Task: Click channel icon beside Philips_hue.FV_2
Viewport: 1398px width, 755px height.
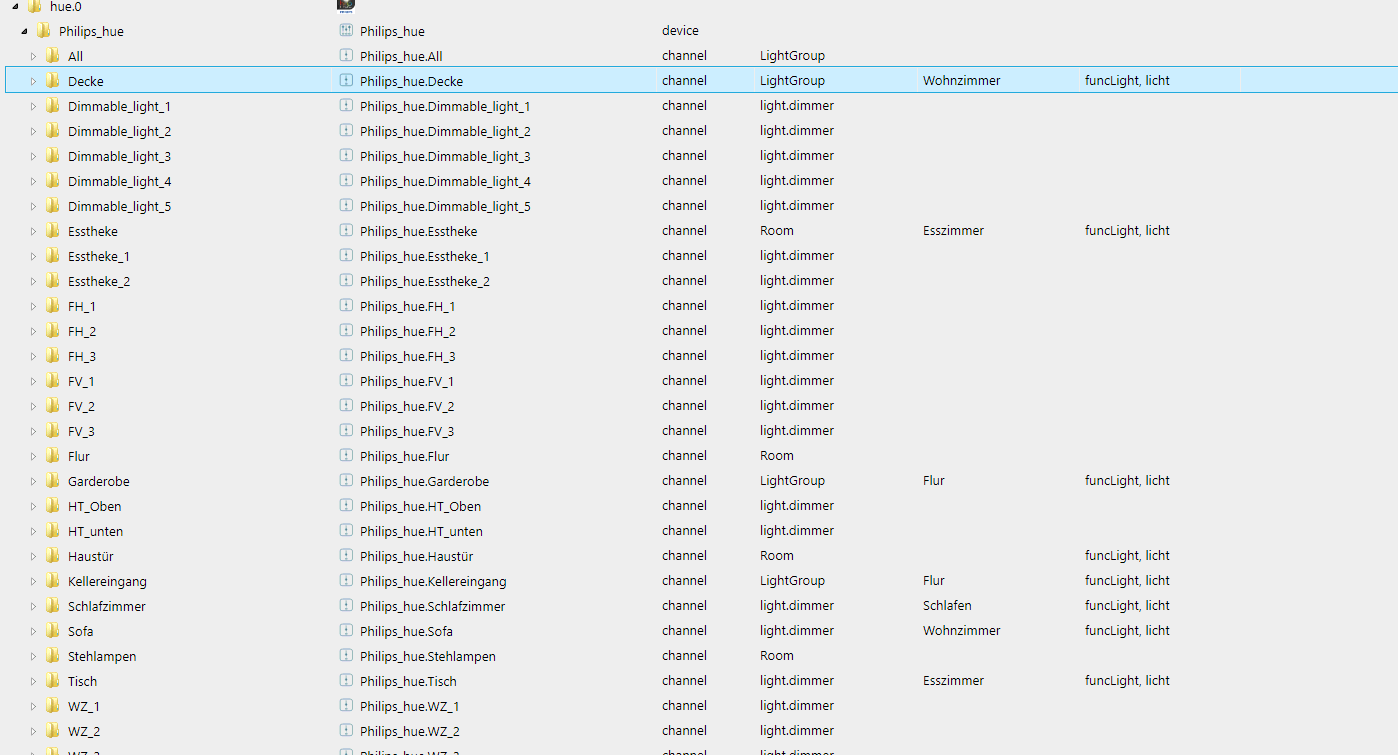Action: pos(346,406)
